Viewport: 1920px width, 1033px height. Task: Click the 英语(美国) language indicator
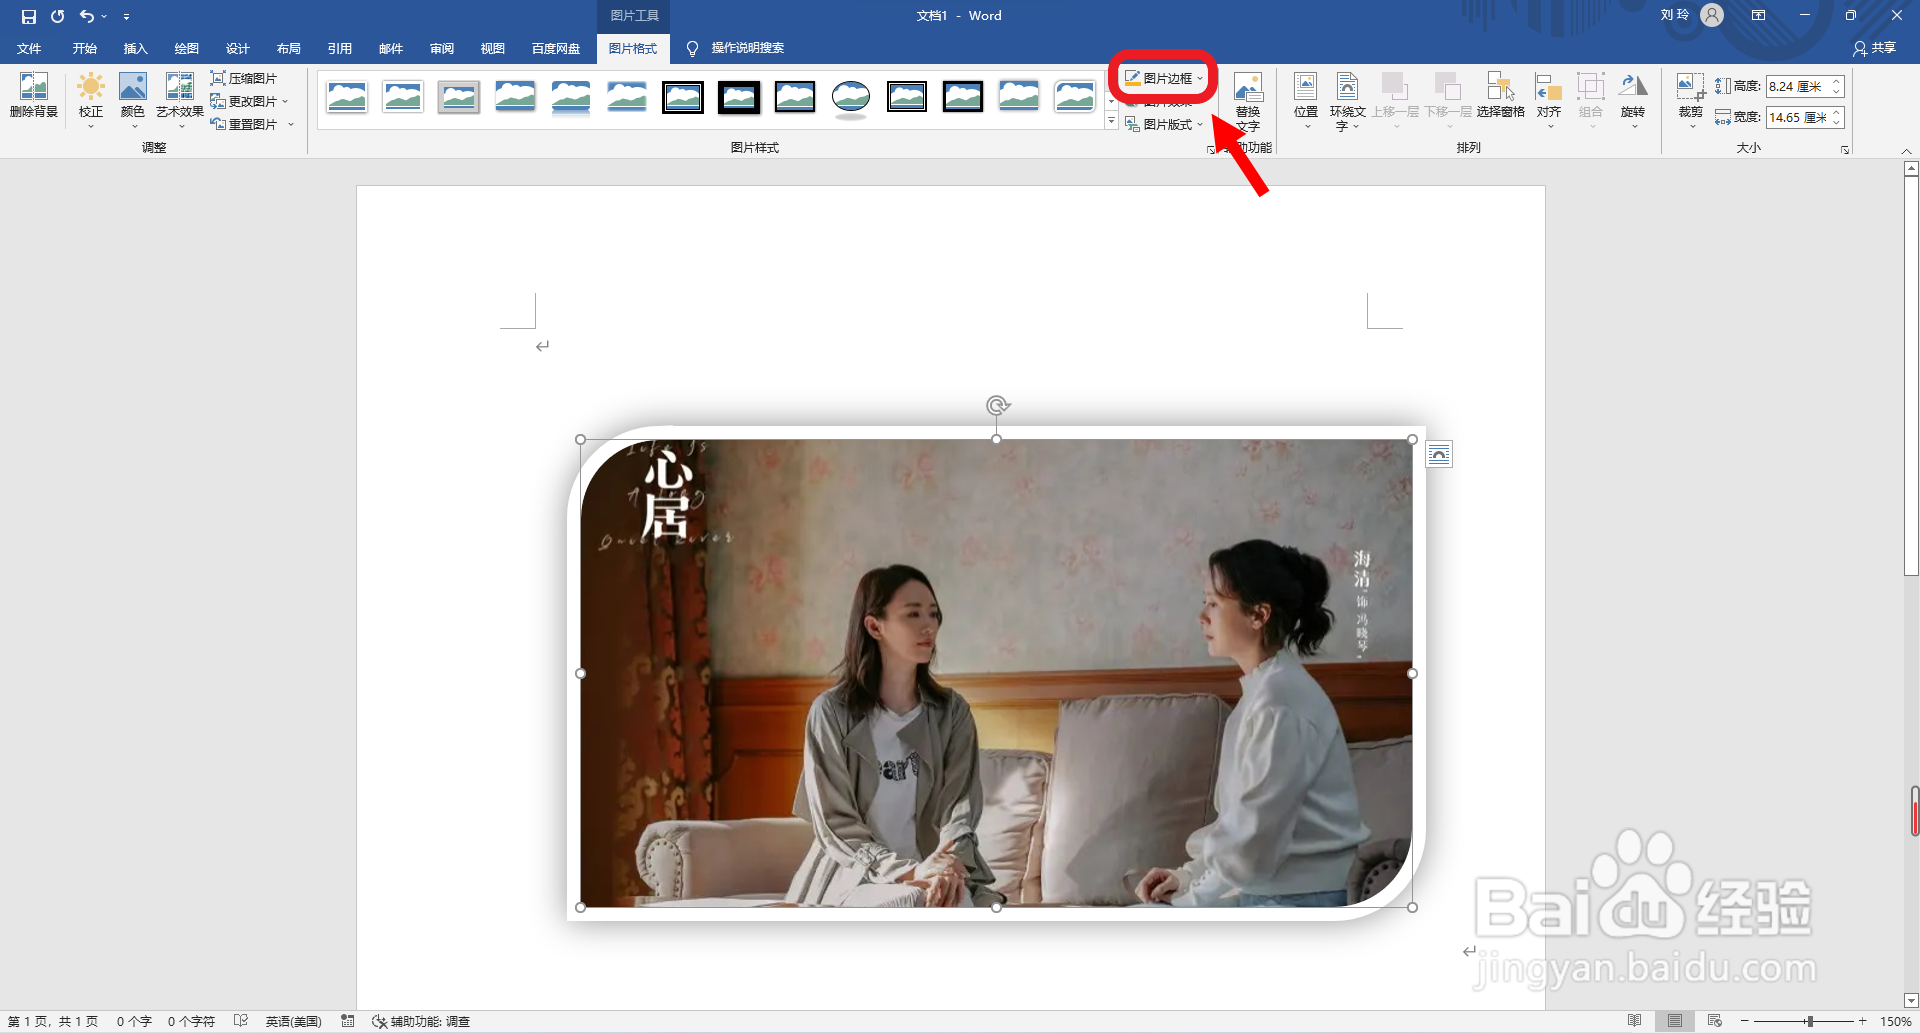[293, 1021]
